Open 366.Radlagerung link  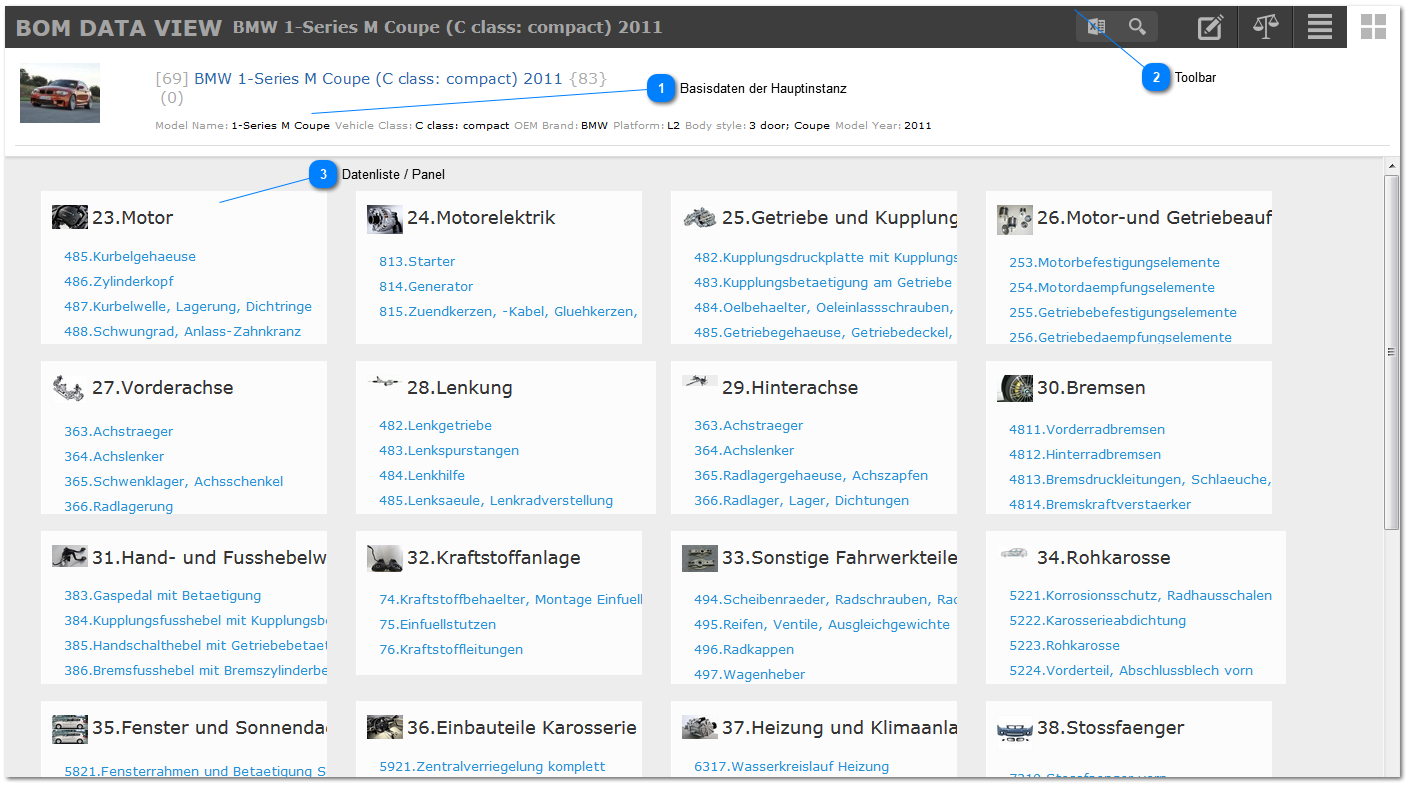tap(119, 507)
